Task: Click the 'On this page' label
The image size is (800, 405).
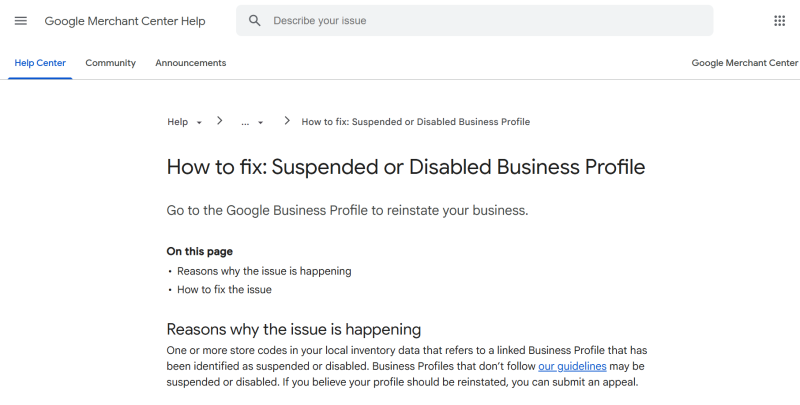Action: 199,252
